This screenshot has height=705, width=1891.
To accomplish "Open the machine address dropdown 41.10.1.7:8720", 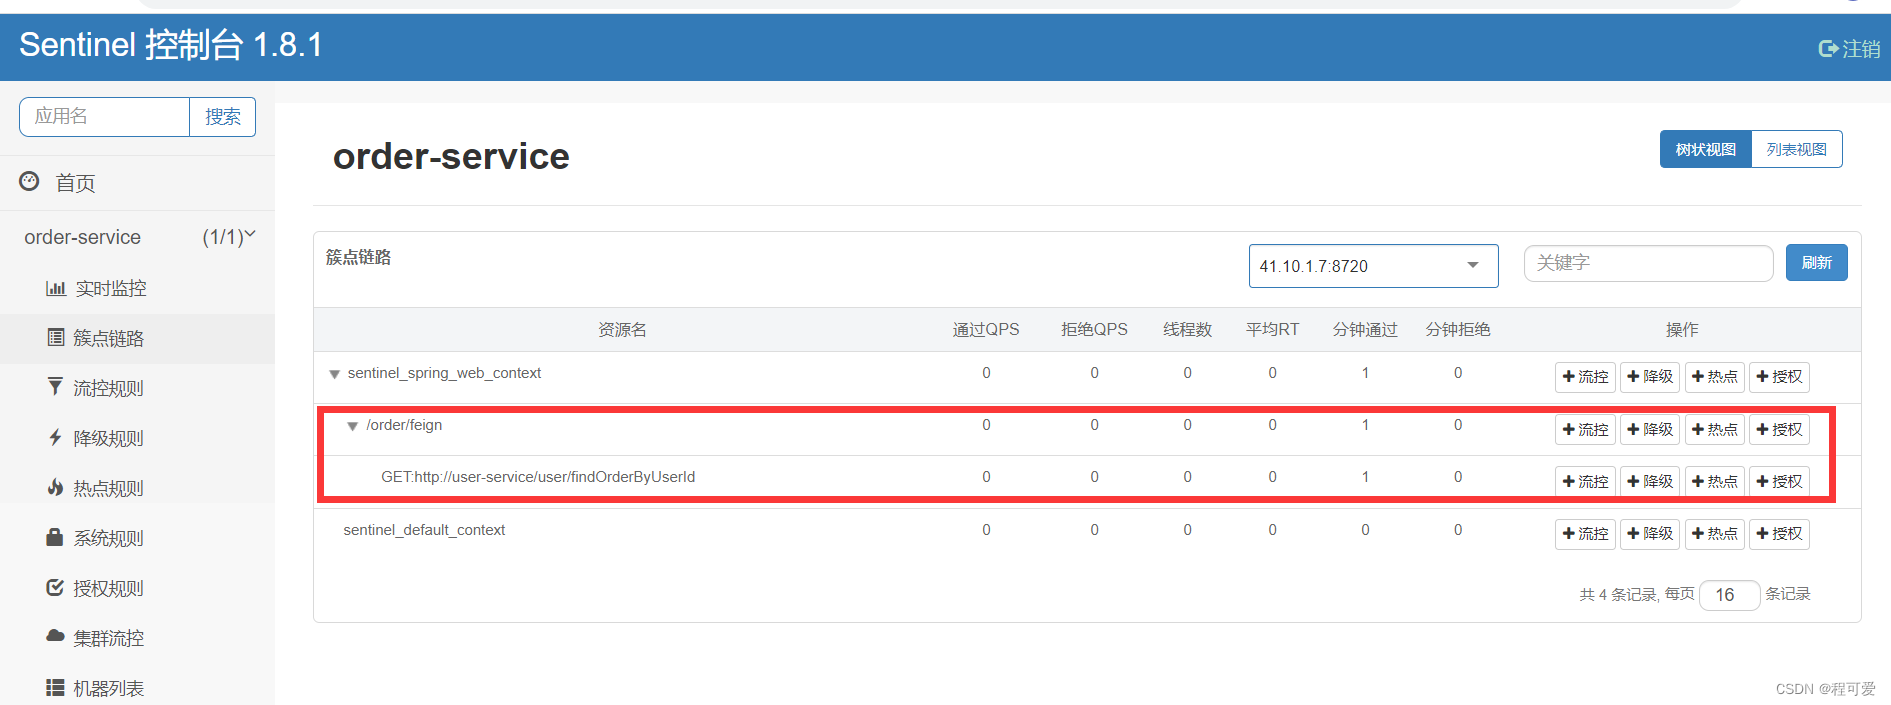I will [x=1373, y=266].
